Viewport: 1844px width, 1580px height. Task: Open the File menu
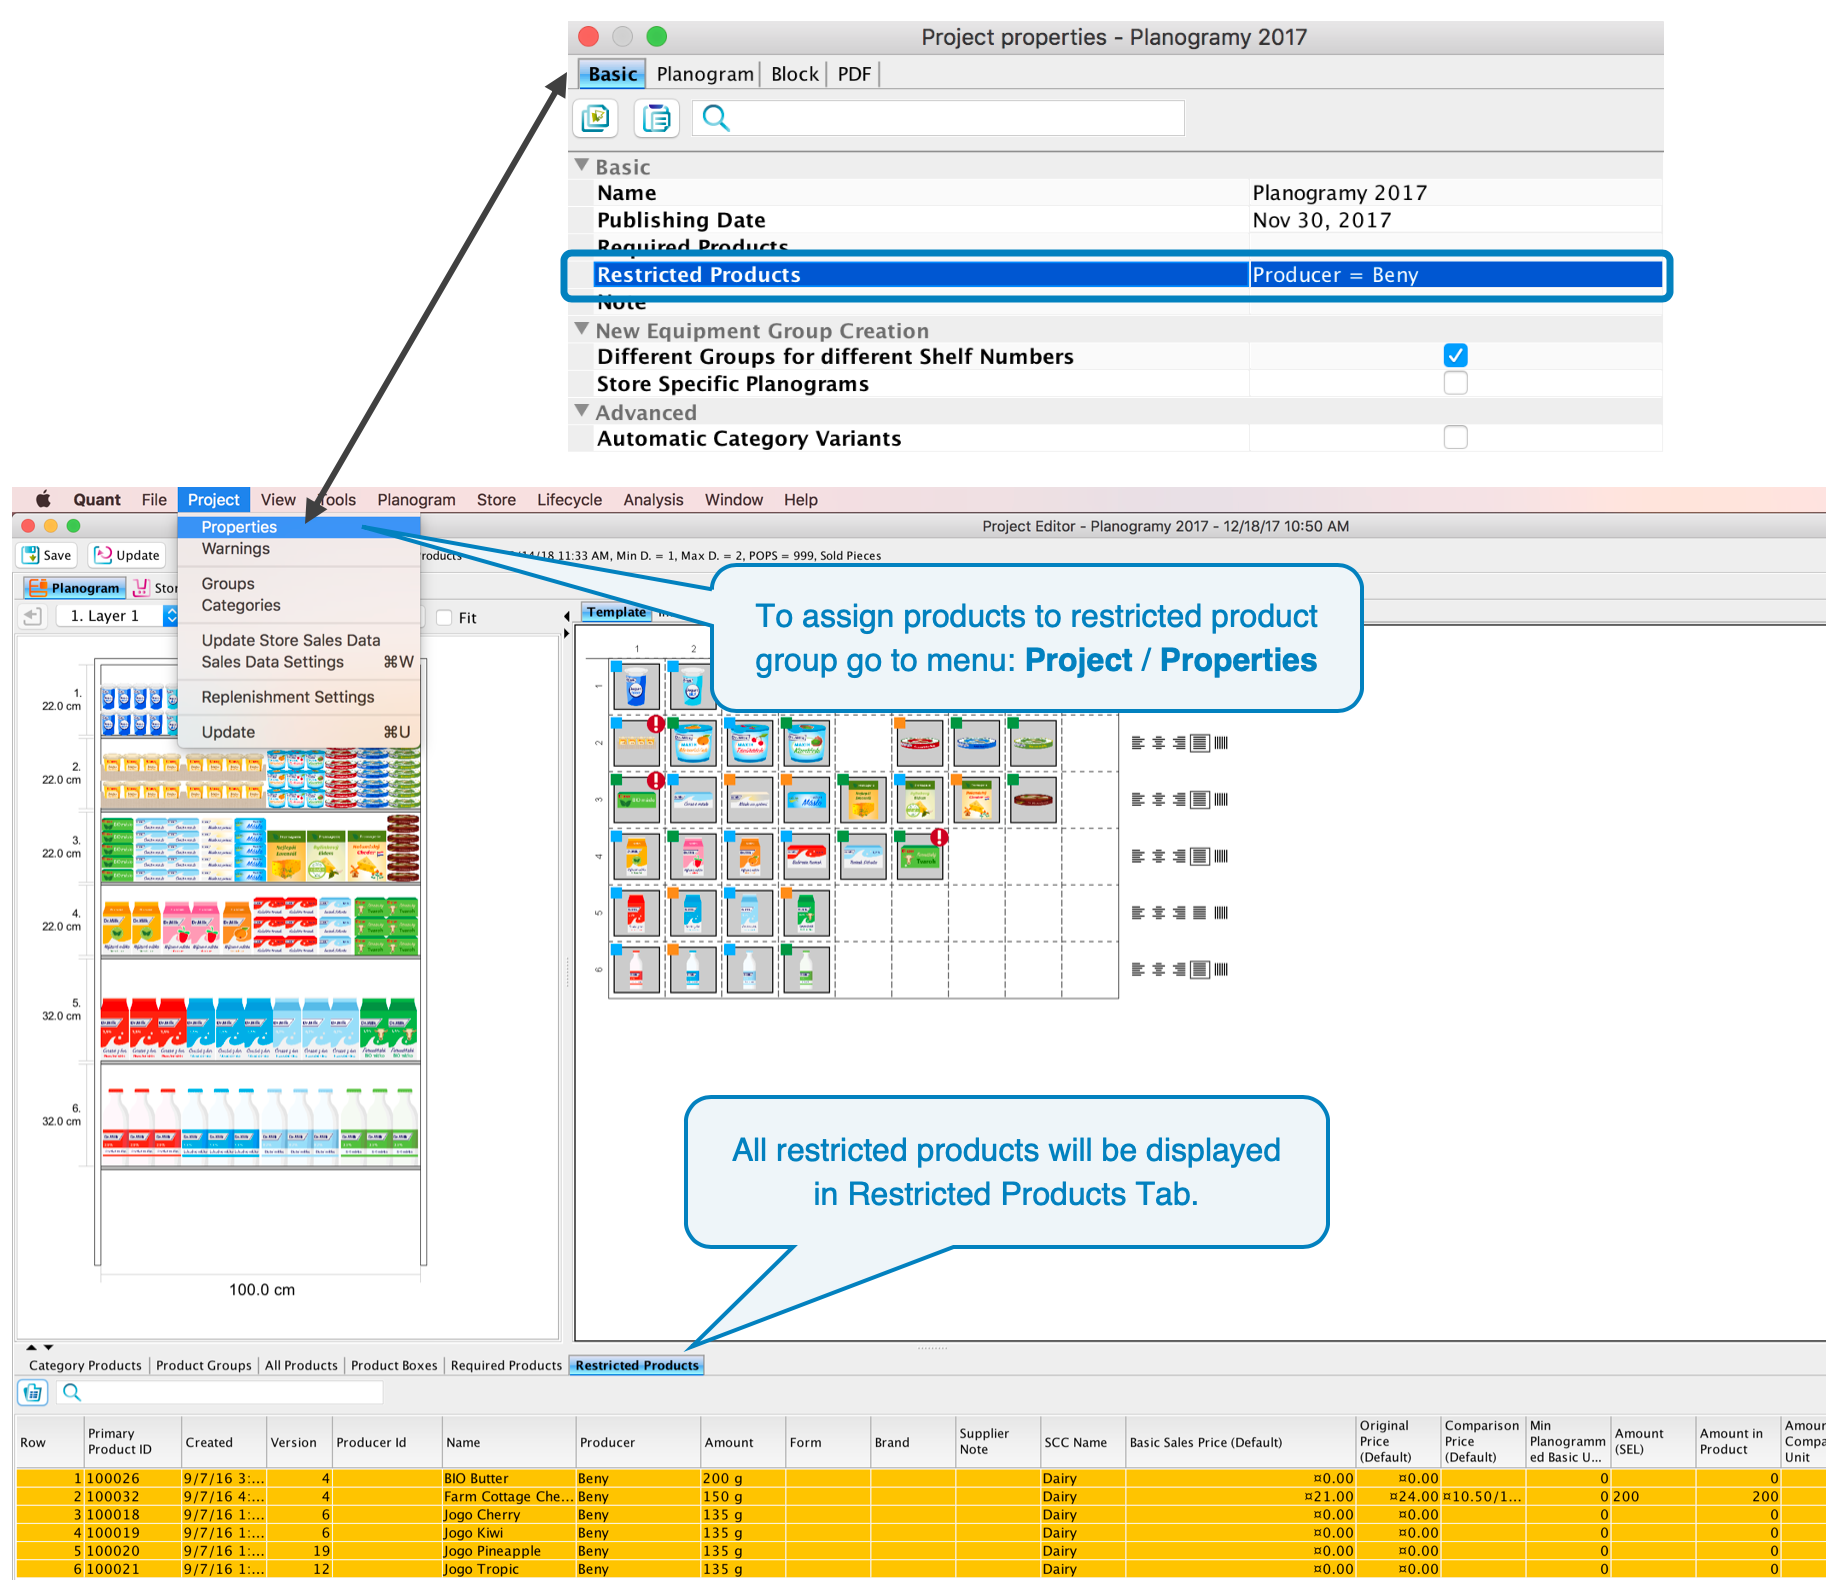pyautogui.click(x=154, y=499)
